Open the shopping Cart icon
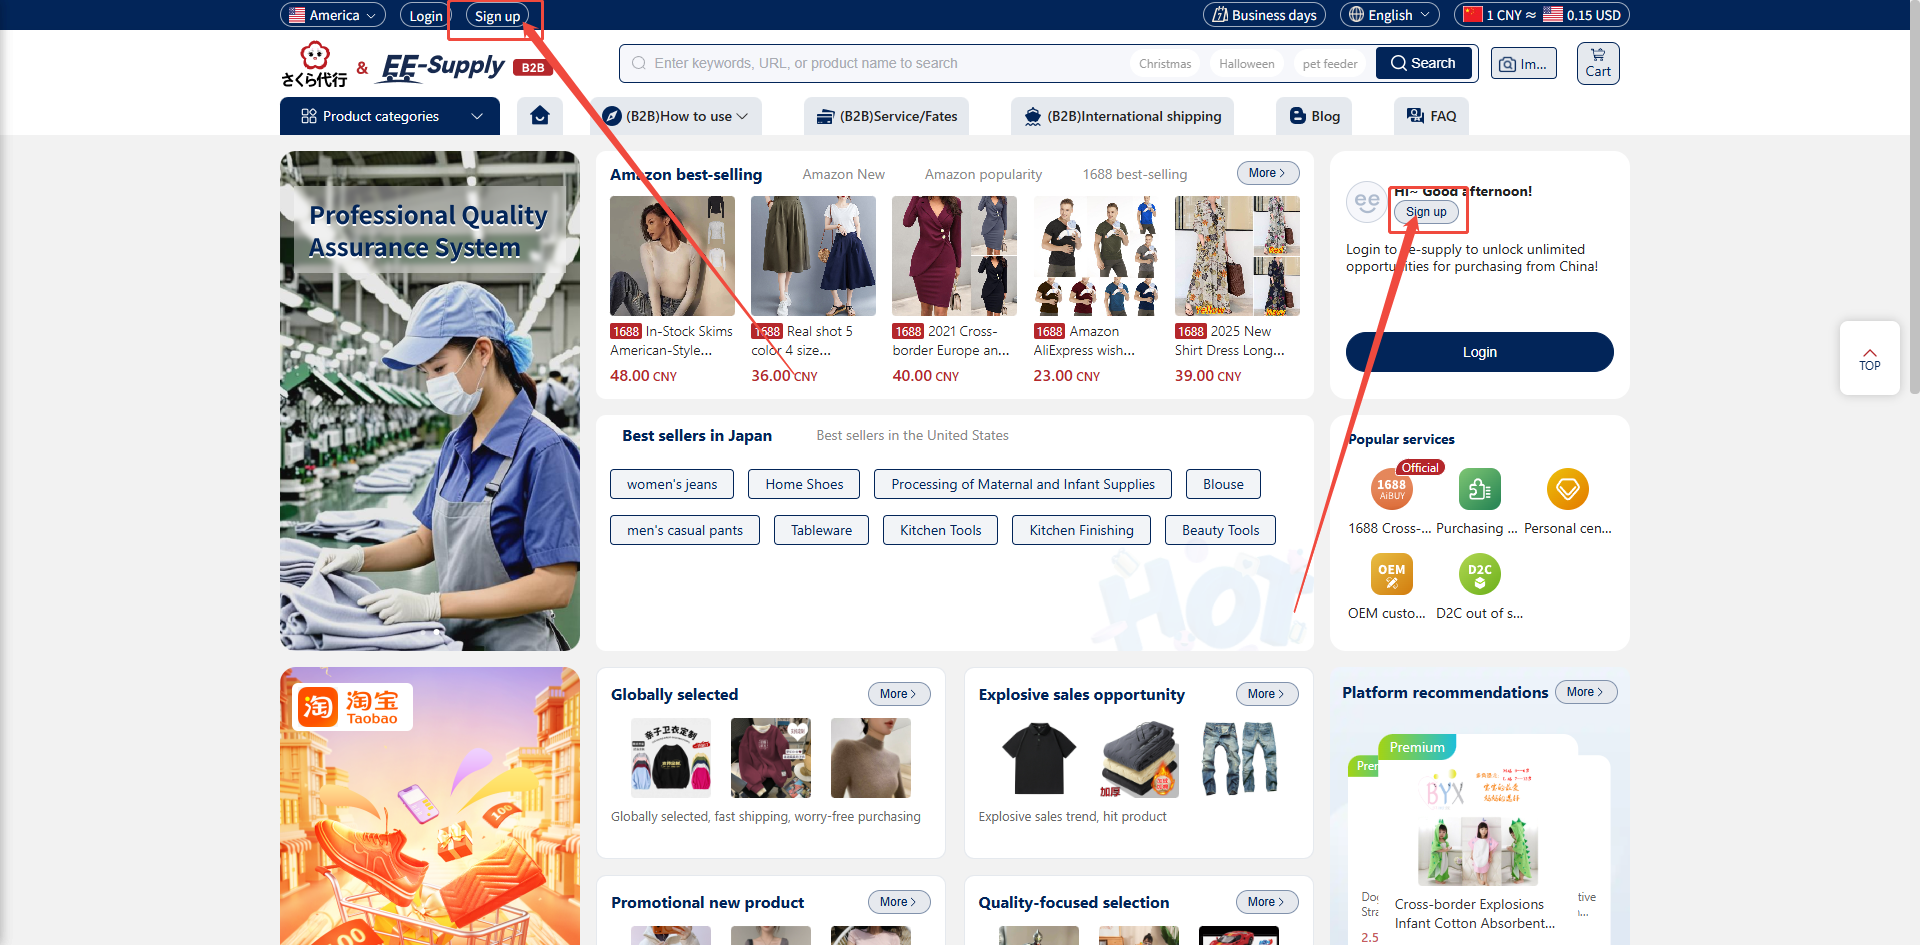The width and height of the screenshot is (1920, 945). pos(1597,63)
